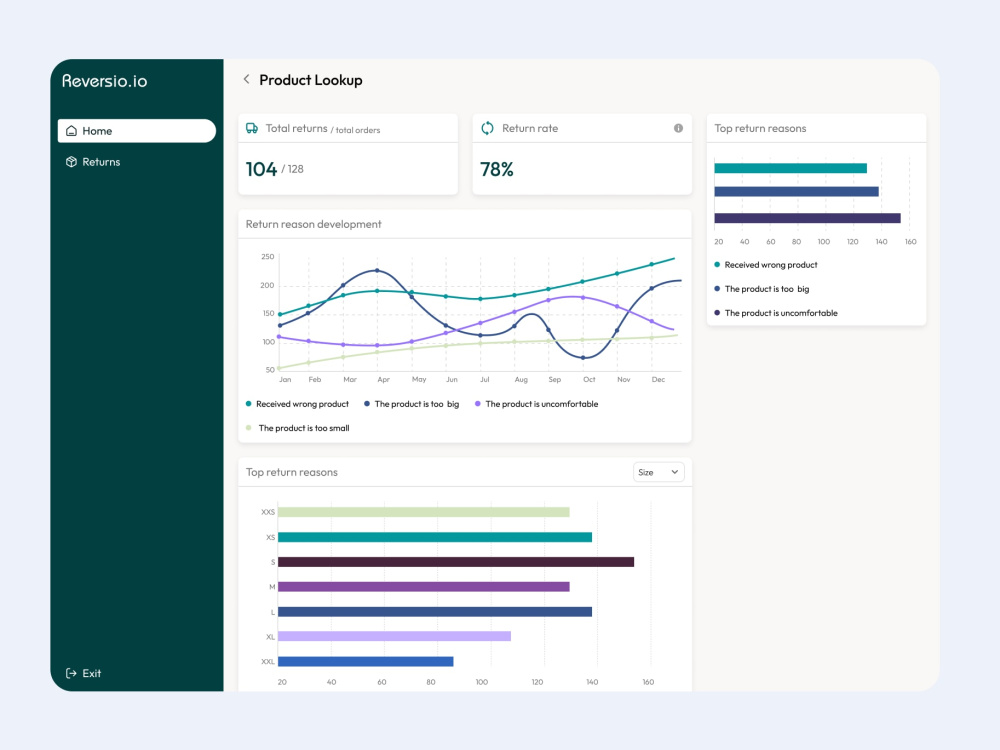Toggle 'The product is too small' legend entry
This screenshot has height=750, width=1000.
(298, 428)
